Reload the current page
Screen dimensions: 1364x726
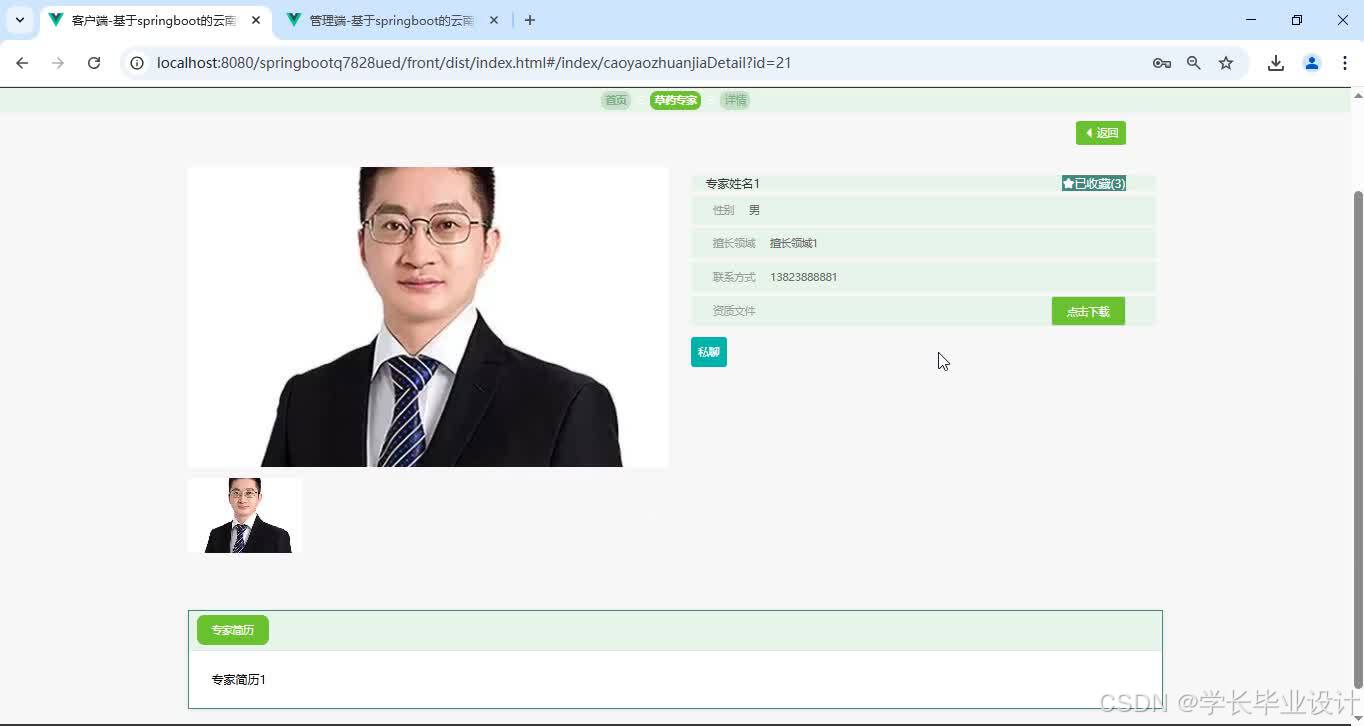tap(94, 63)
